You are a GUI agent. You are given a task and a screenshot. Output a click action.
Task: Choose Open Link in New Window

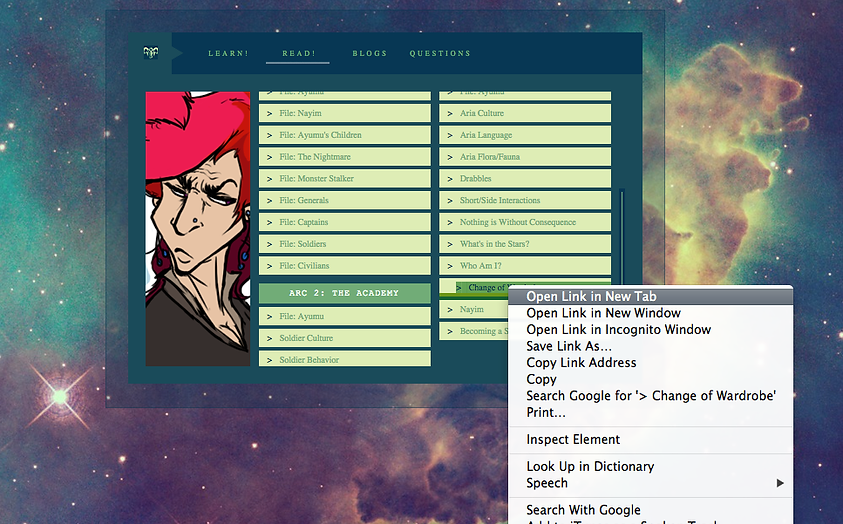(x=651, y=313)
